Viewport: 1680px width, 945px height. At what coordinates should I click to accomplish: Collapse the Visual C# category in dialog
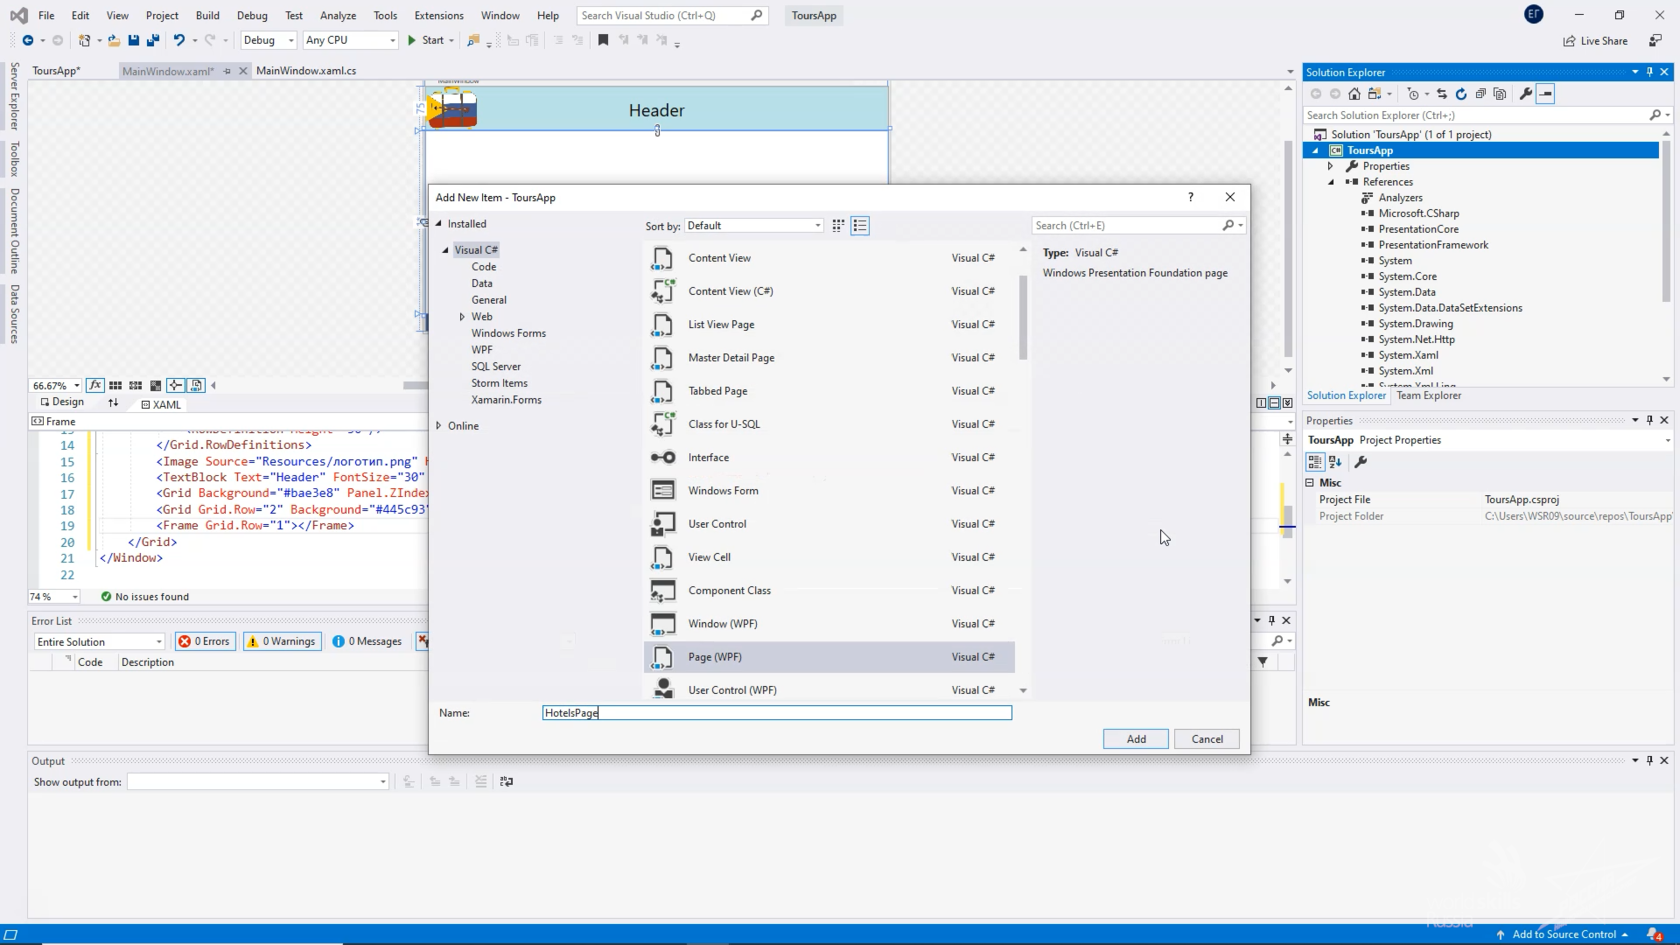tap(446, 250)
